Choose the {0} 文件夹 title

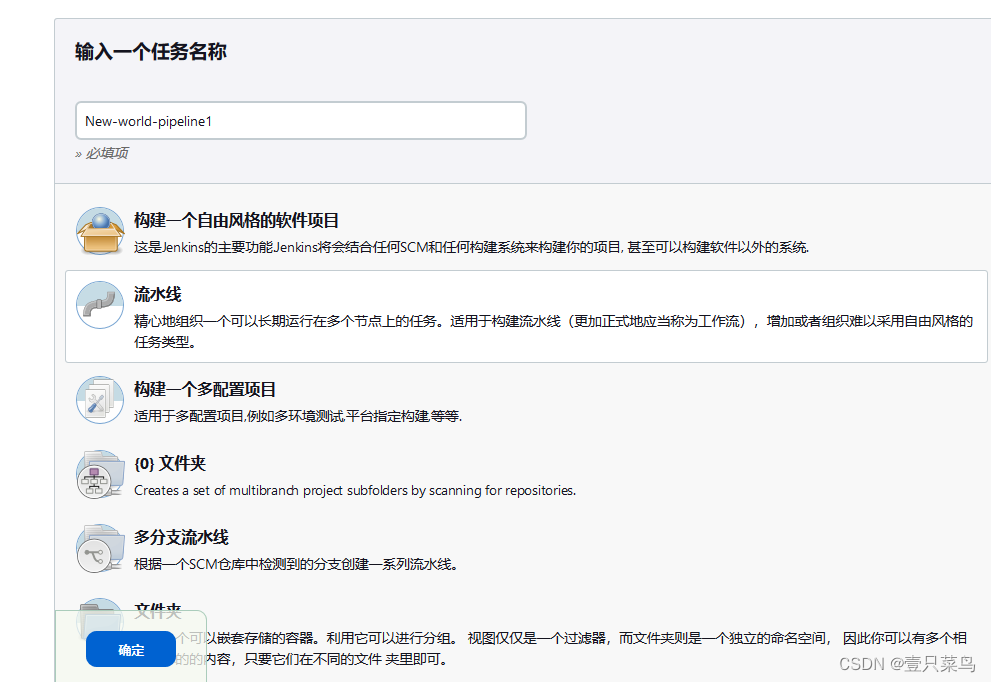click(170, 463)
